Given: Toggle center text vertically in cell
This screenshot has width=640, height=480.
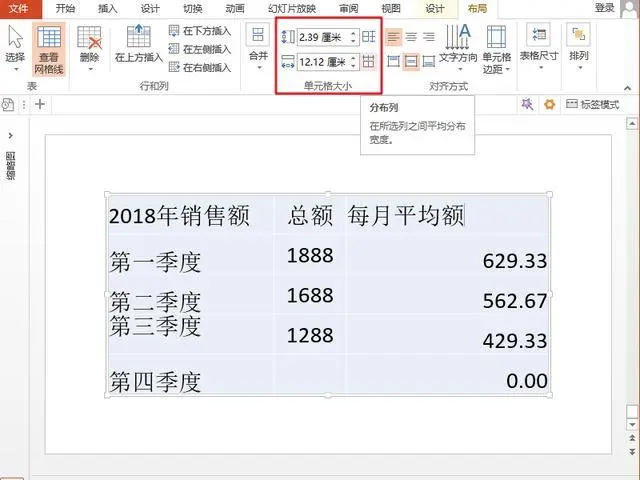Looking at the screenshot, I should click(x=411, y=62).
